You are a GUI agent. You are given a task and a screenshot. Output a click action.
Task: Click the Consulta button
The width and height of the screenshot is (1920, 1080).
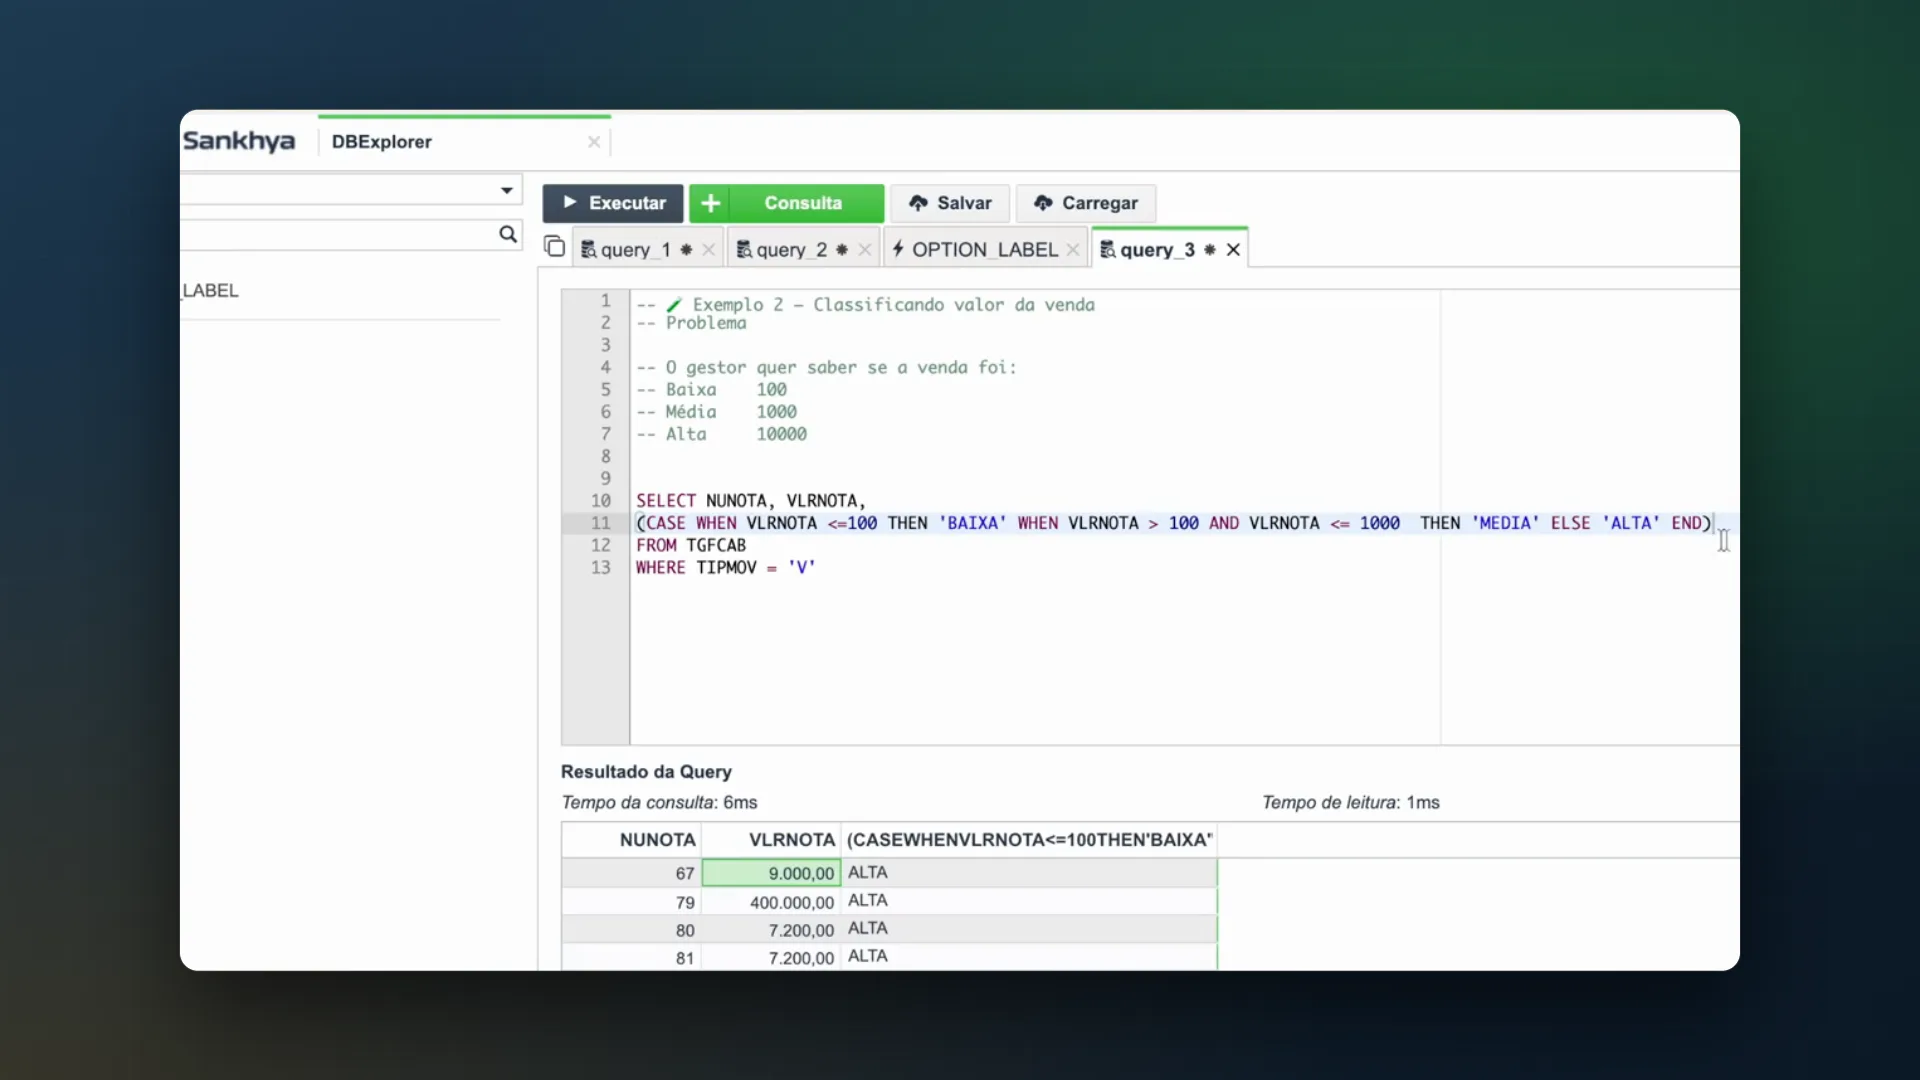pos(803,203)
